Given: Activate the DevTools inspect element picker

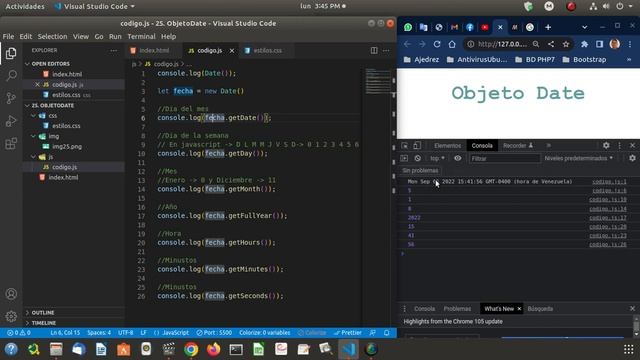Looking at the screenshot, I should (x=404, y=146).
